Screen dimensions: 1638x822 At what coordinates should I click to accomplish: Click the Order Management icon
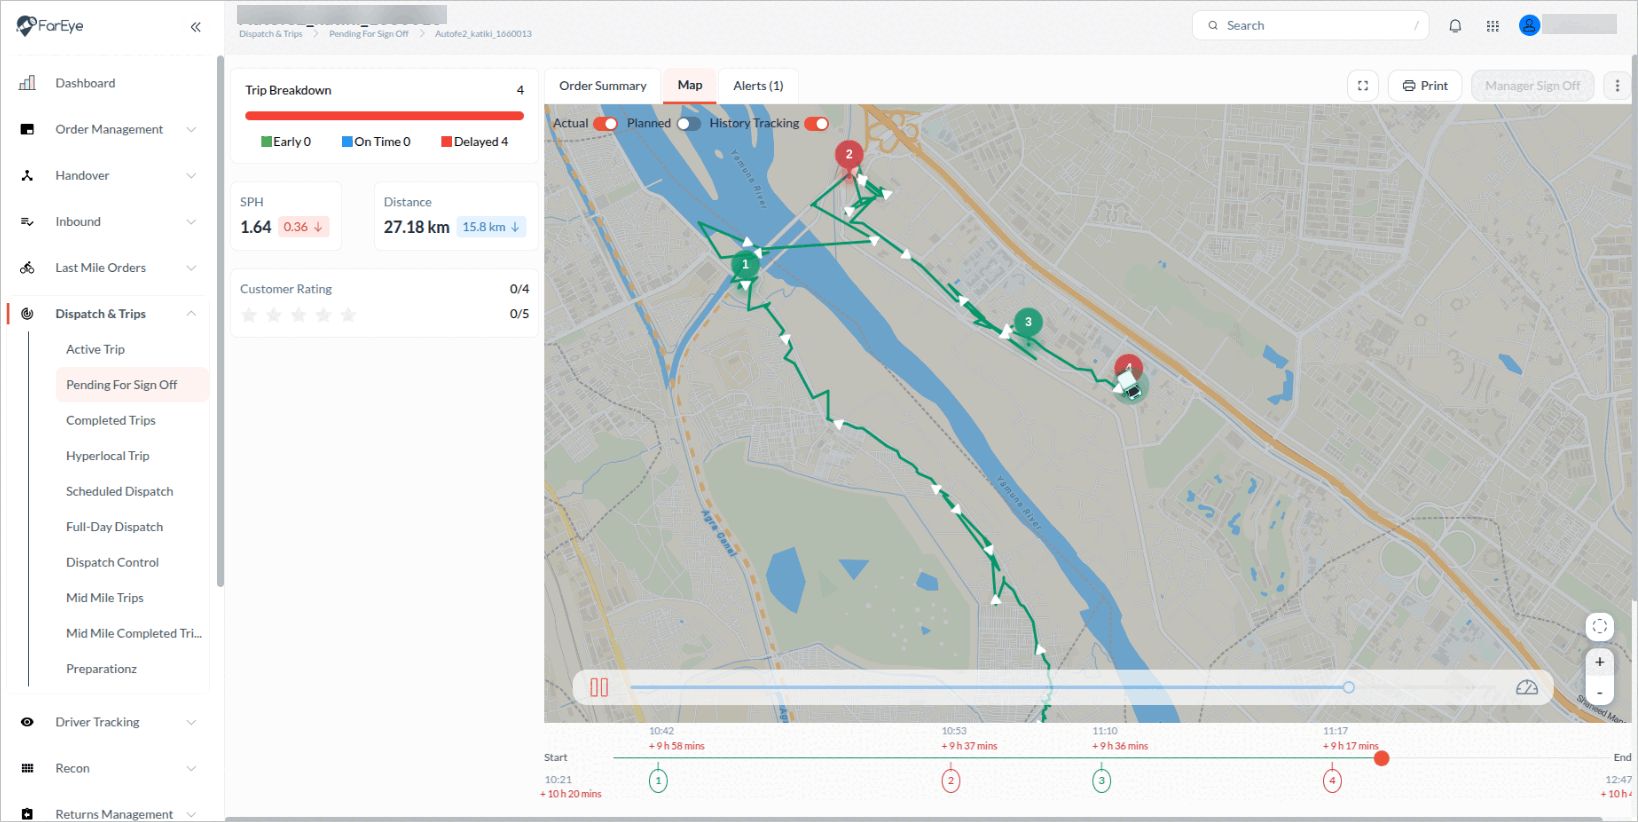pyautogui.click(x=27, y=129)
